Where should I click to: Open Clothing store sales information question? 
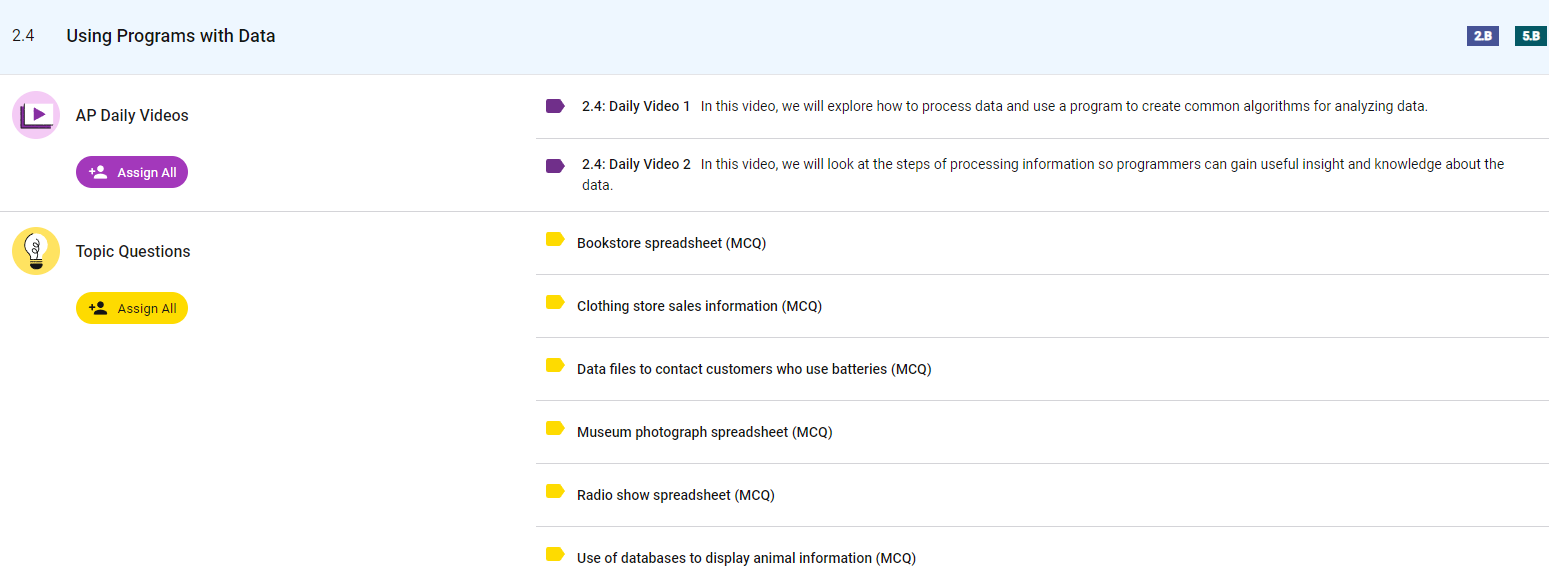tap(699, 306)
